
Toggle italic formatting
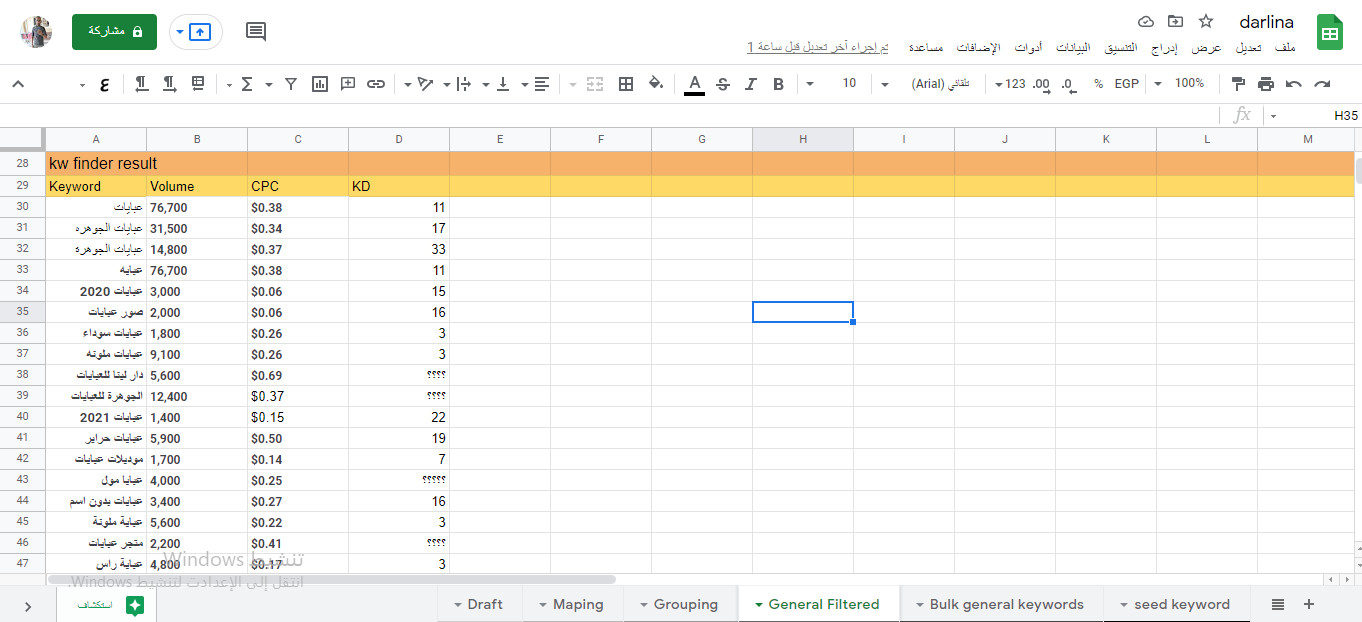(750, 84)
